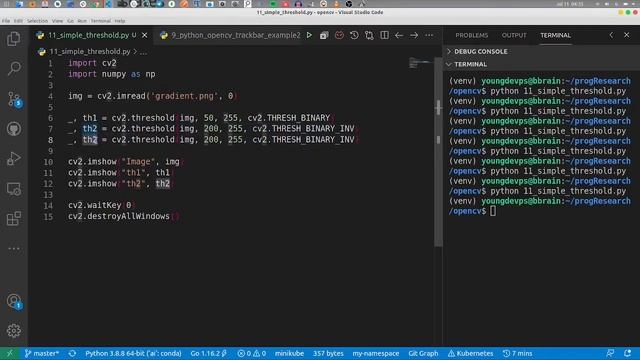This screenshot has height=360, width=640.
Task: Switch to the Output tab
Action: 514,36
